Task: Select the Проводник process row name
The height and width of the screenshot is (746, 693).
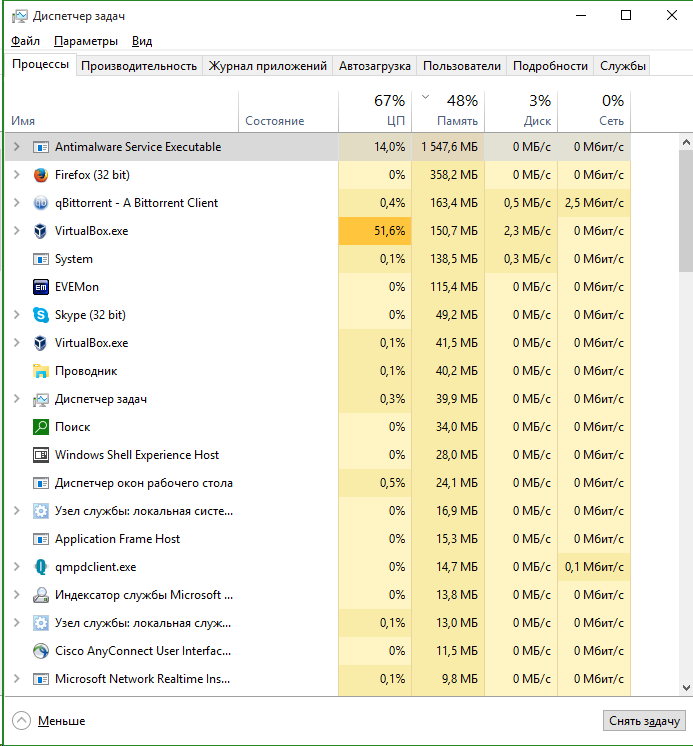Action: [x=86, y=371]
